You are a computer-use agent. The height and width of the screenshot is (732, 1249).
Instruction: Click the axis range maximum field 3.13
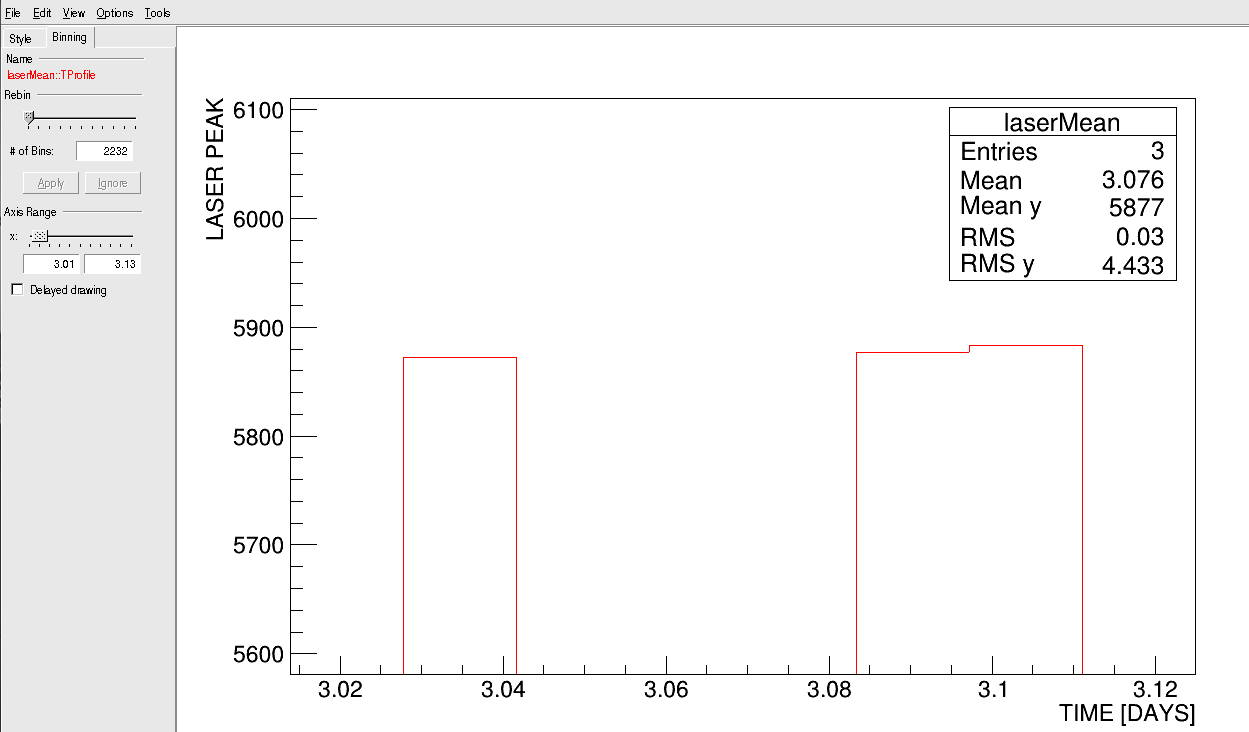click(112, 264)
